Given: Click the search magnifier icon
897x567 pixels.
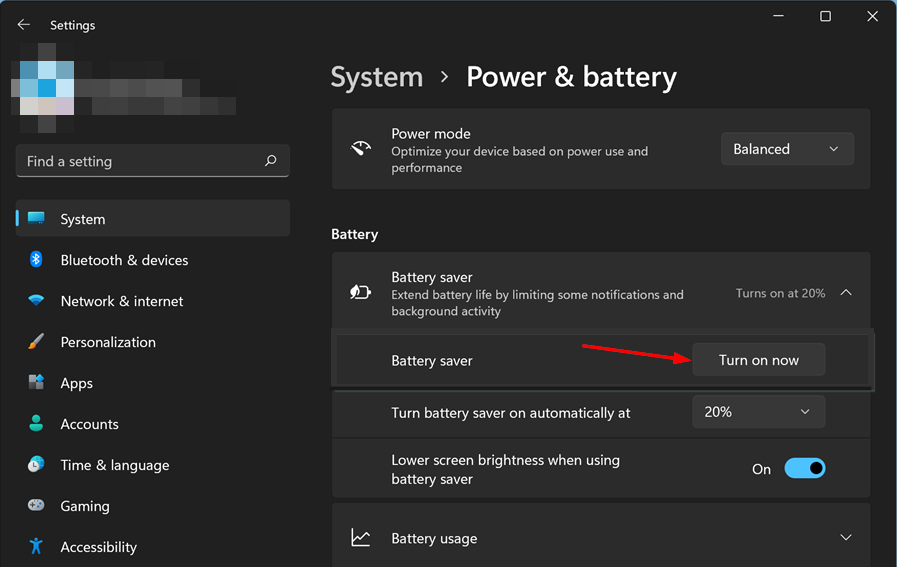Looking at the screenshot, I should [x=271, y=161].
